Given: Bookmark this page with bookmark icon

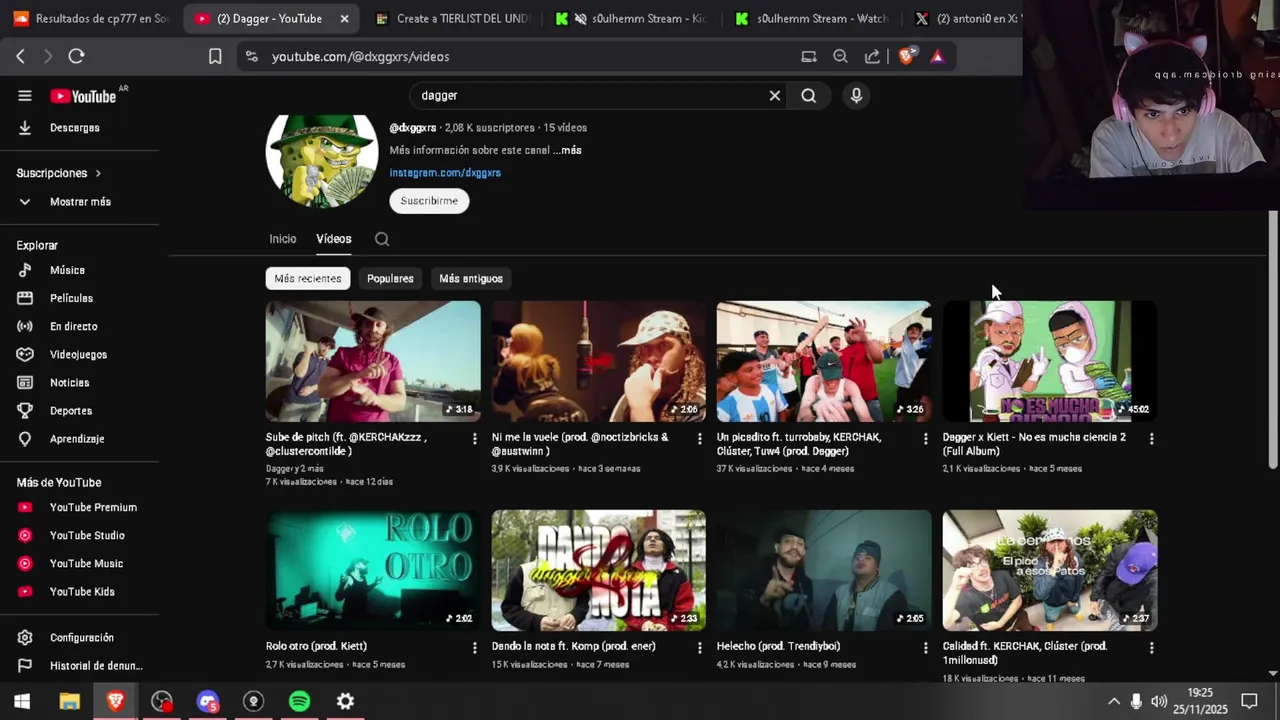Looking at the screenshot, I should coord(215,57).
